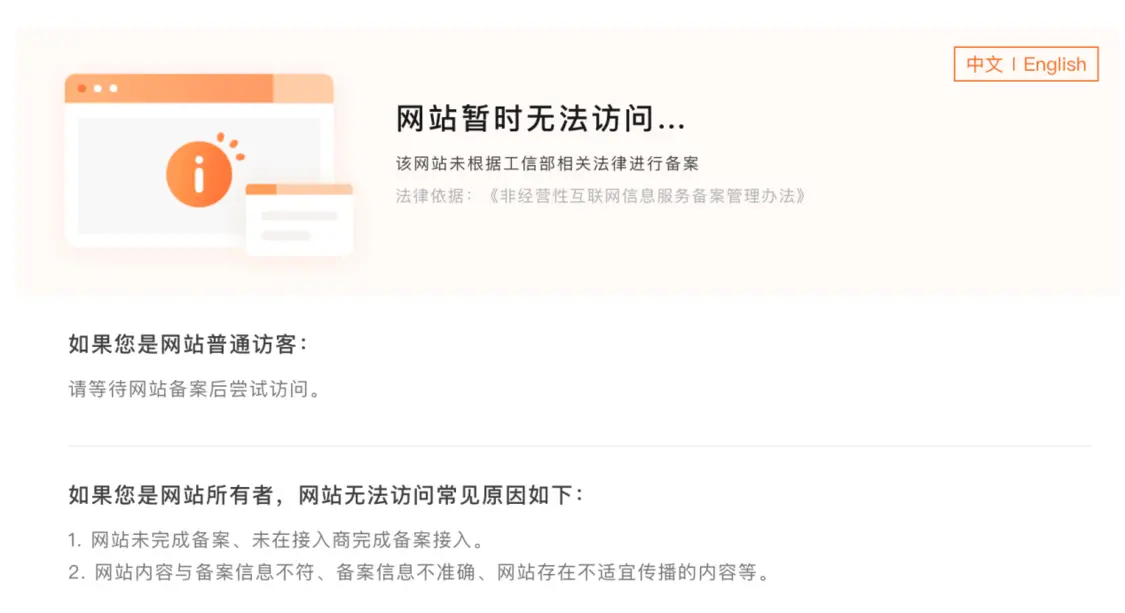Click the heading 网站暂时无法访问...
This screenshot has width=1125, height=613.
(x=540, y=120)
